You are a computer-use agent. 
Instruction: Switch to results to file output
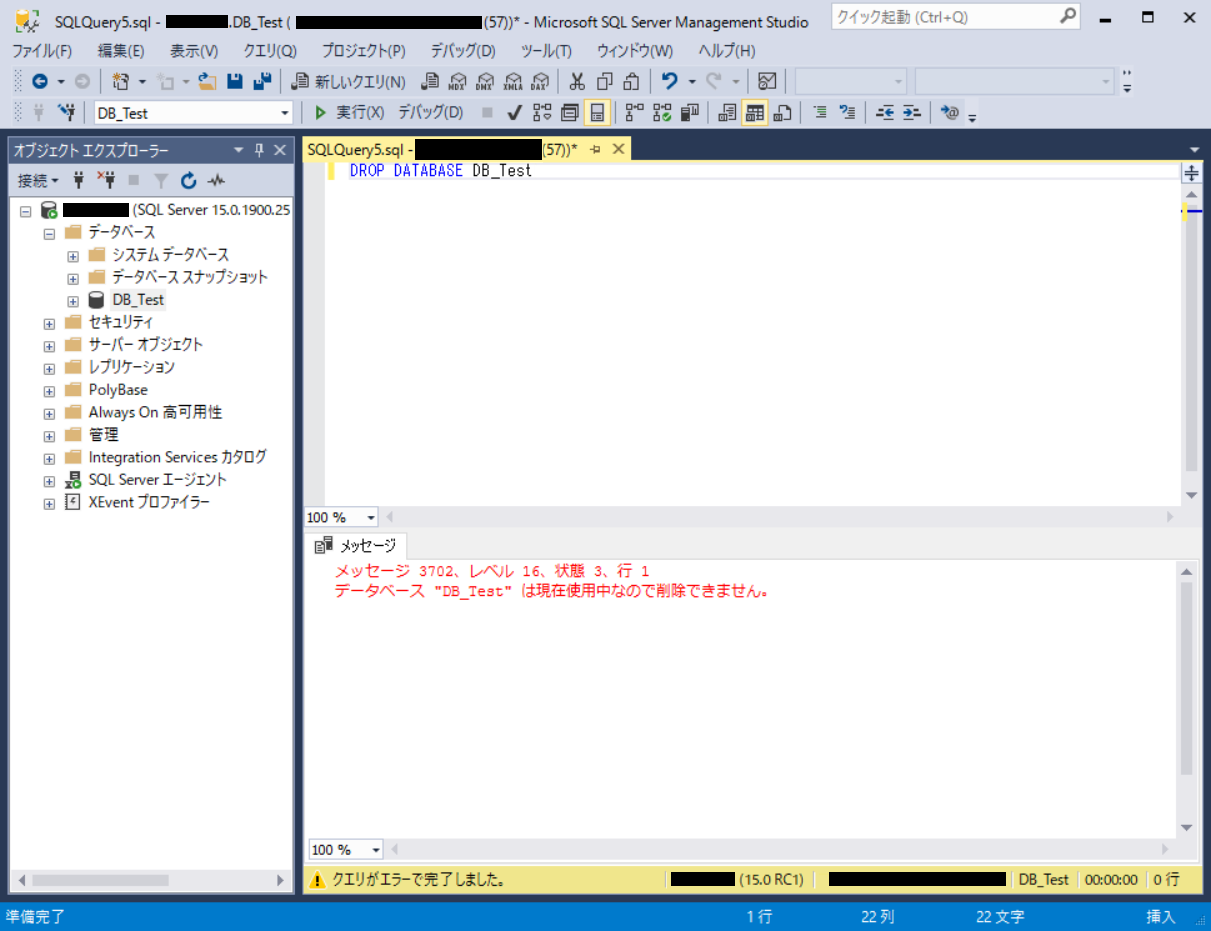point(782,113)
